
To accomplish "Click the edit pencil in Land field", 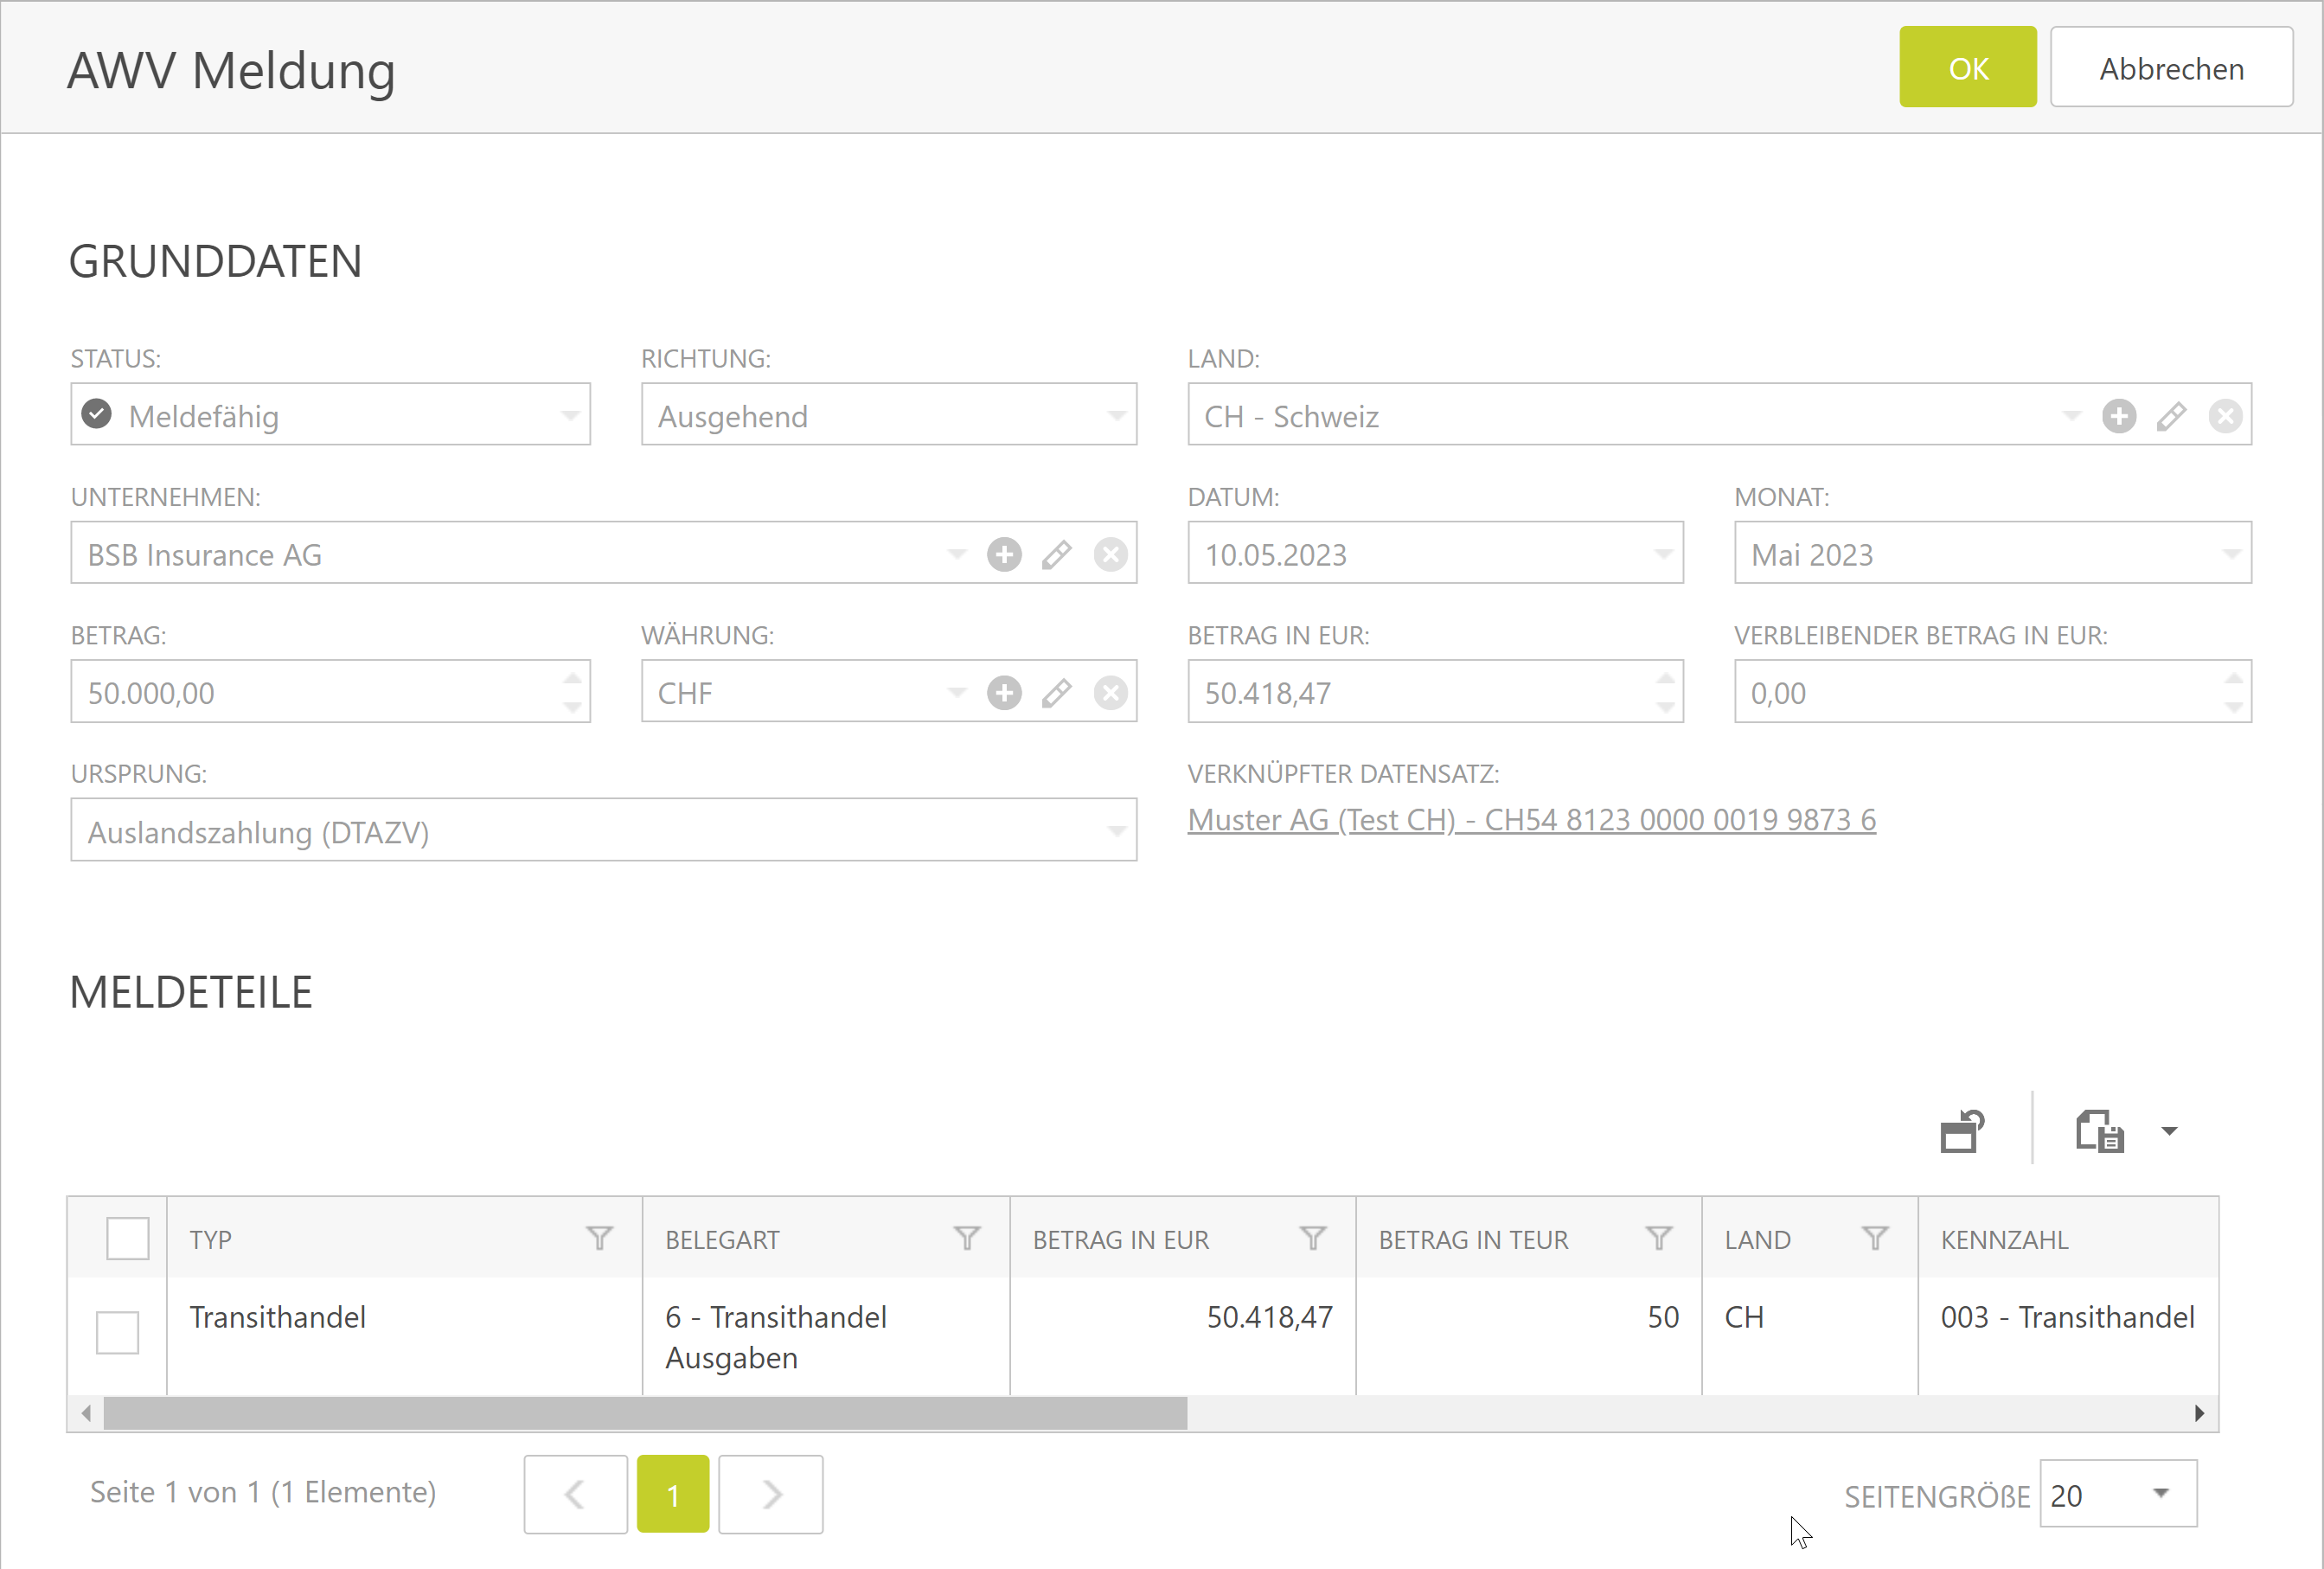I will (x=2171, y=416).
